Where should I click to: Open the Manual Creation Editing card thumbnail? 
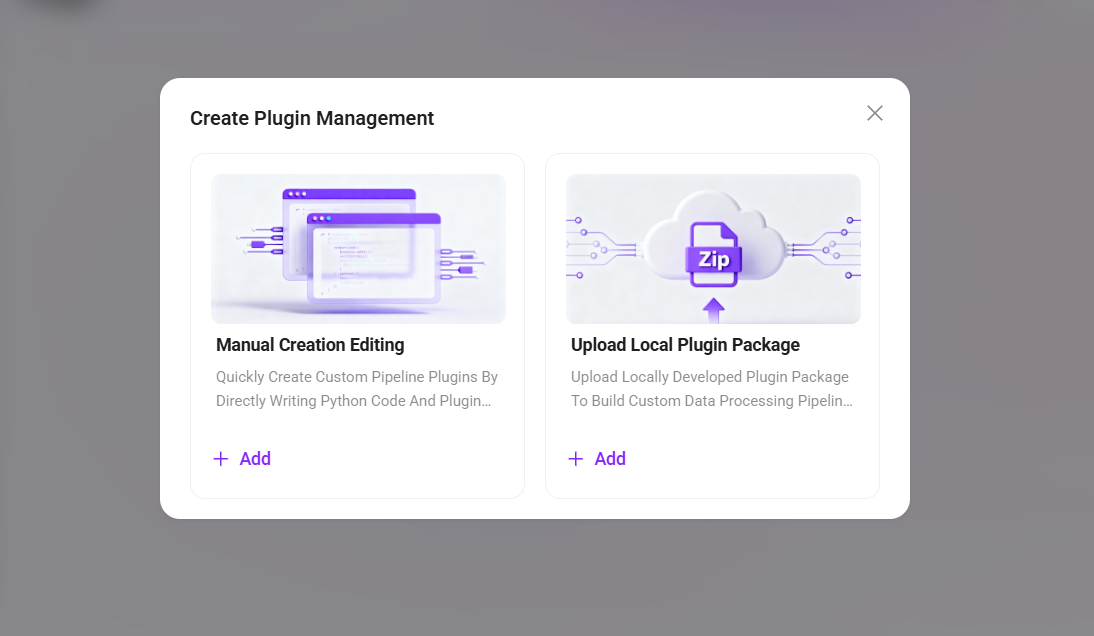(x=358, y=249)
